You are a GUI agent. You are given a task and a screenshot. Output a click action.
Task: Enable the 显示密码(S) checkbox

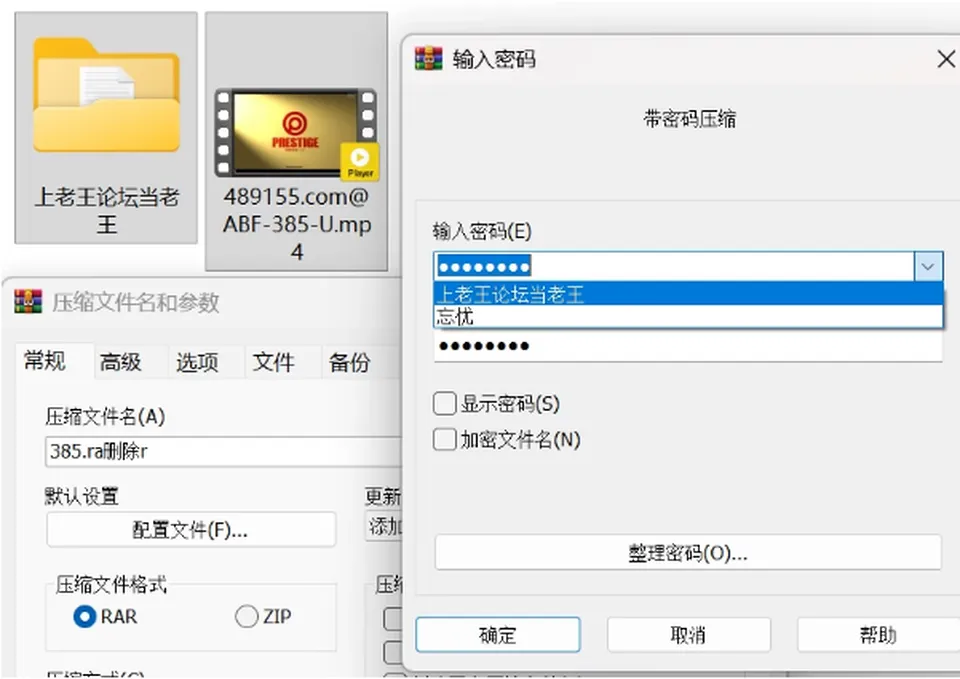(x=444, y=404)
